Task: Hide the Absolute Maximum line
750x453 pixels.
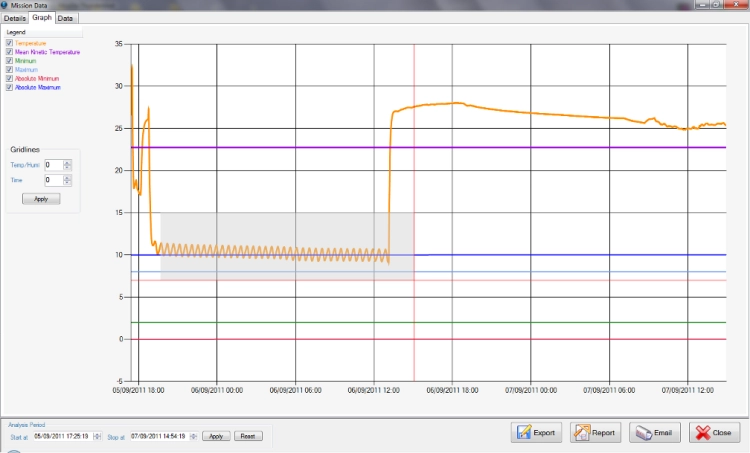Action: pyautogui.click(x=10, y=87)
